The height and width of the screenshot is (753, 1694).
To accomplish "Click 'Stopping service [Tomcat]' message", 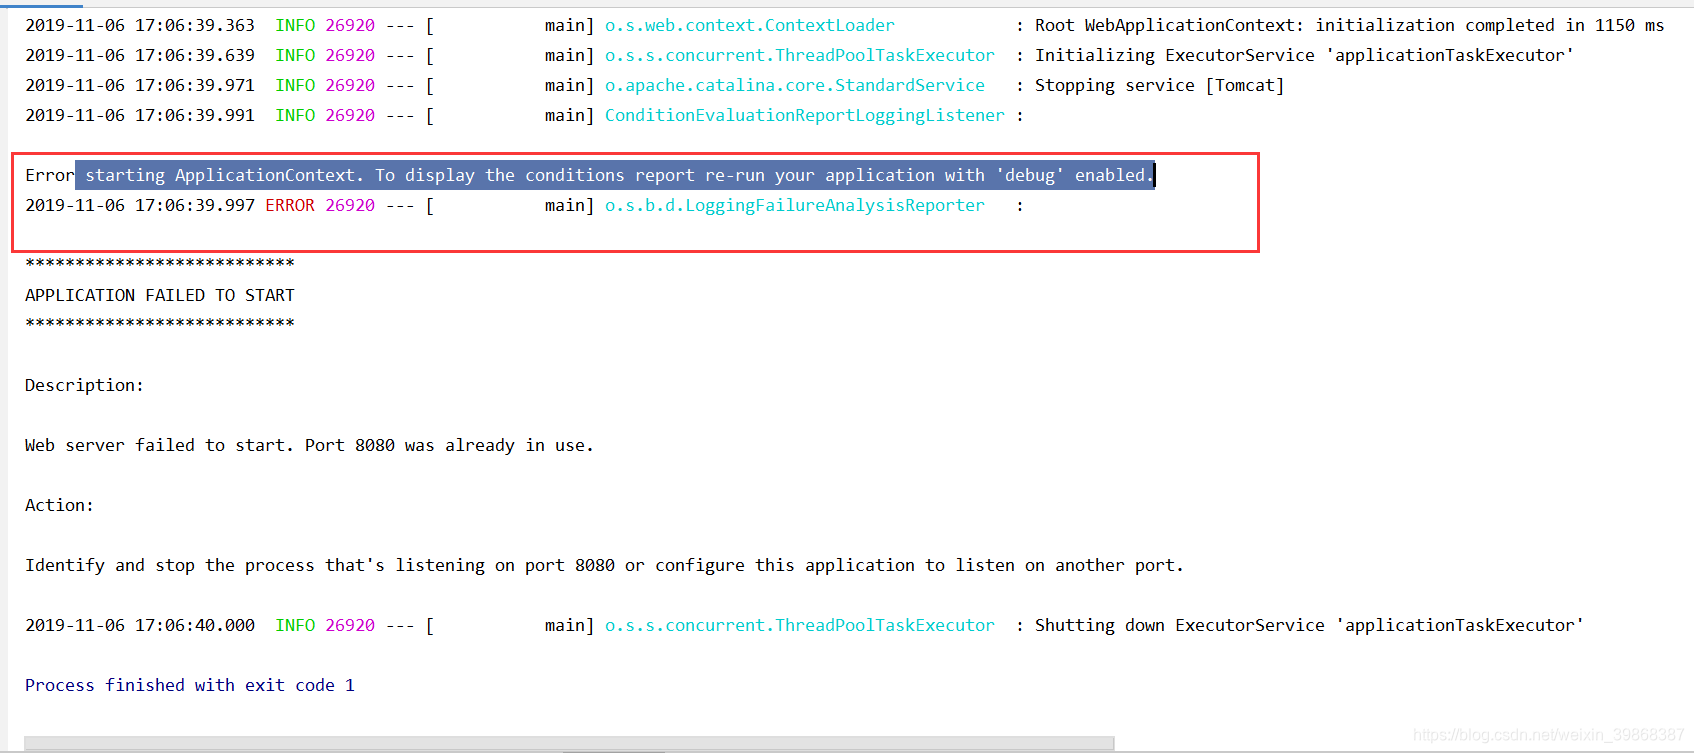I will click(1159, 85).
